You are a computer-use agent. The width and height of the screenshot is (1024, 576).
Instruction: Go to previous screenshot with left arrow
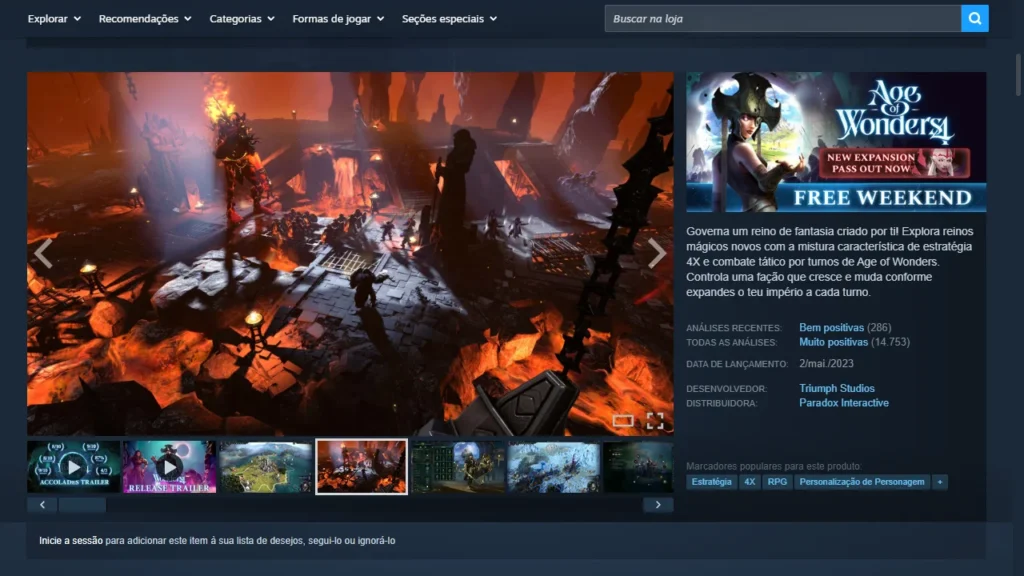point(43,254)
